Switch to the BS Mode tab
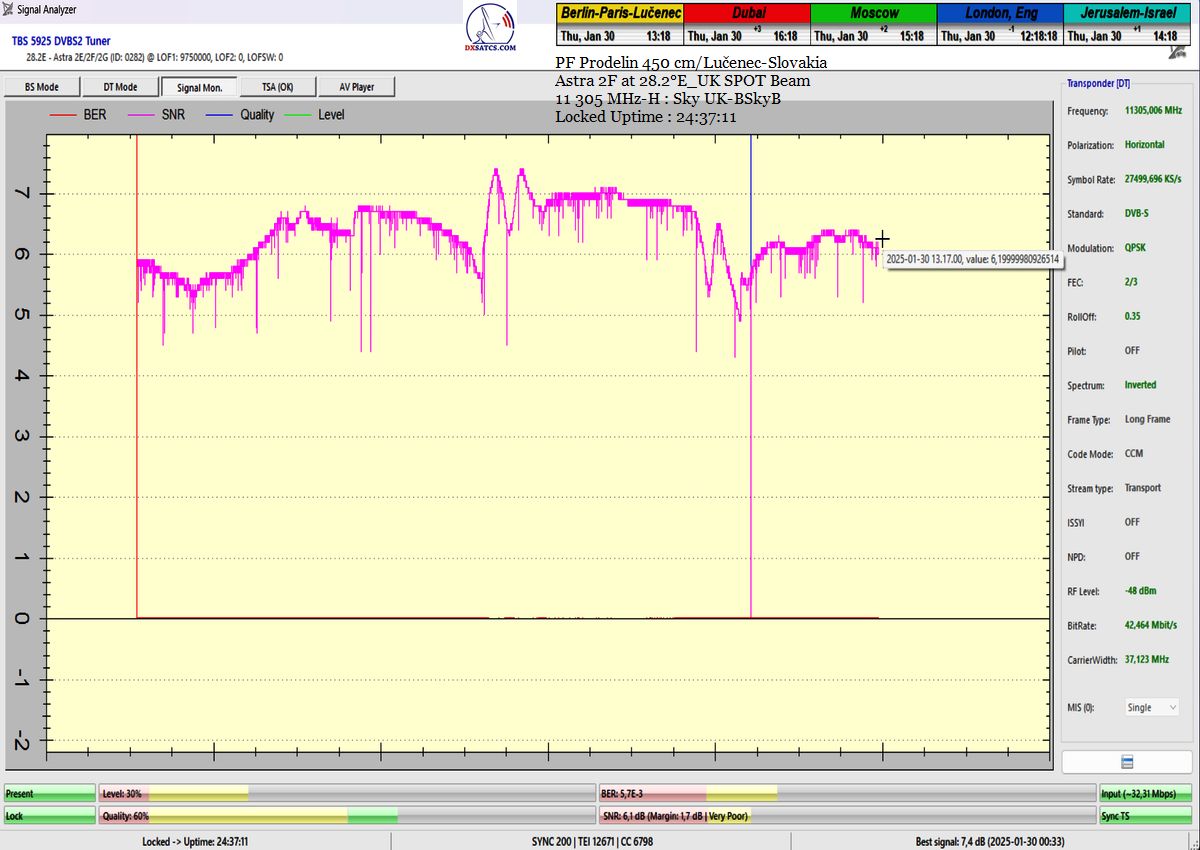This screenshot has height=850, width=1200. click(41, 87)
